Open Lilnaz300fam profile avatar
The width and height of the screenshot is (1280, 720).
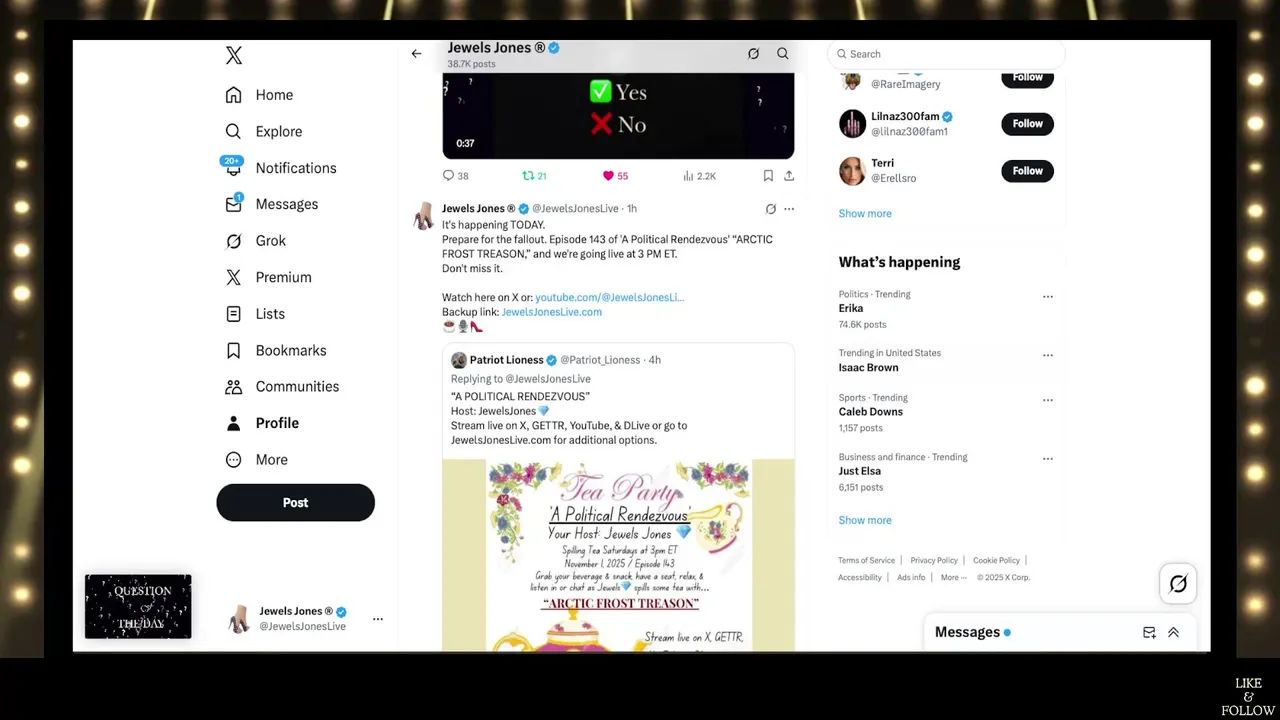tap(852, 124)
